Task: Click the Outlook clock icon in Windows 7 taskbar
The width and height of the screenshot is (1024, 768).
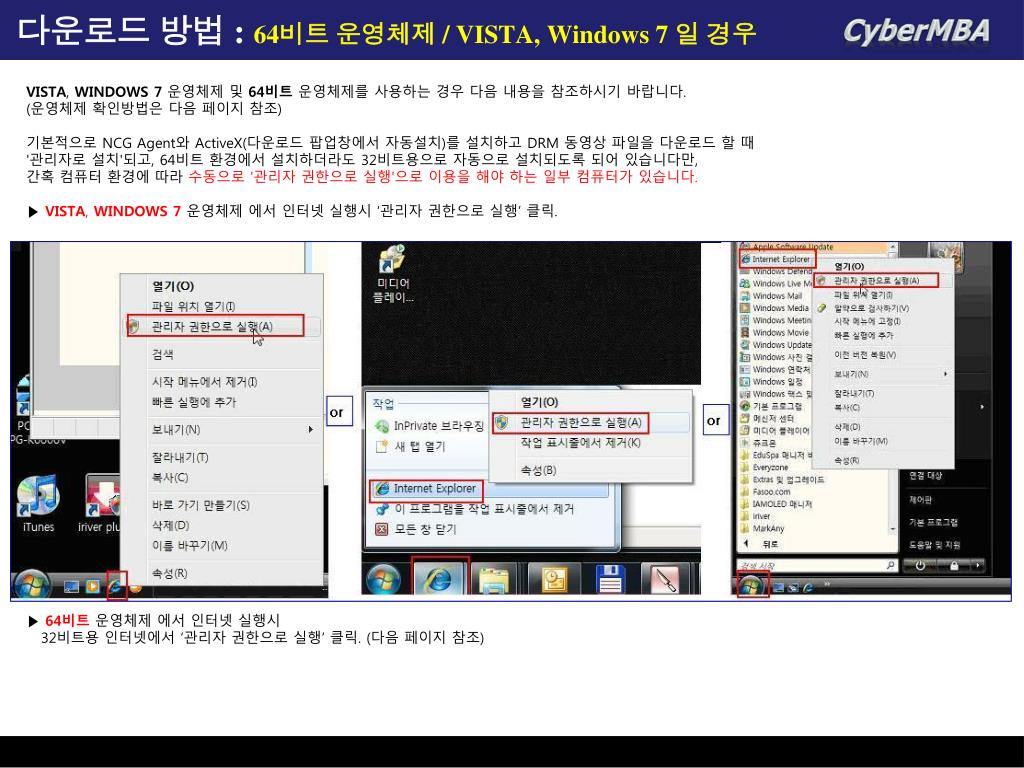Action: click(554, 579)
